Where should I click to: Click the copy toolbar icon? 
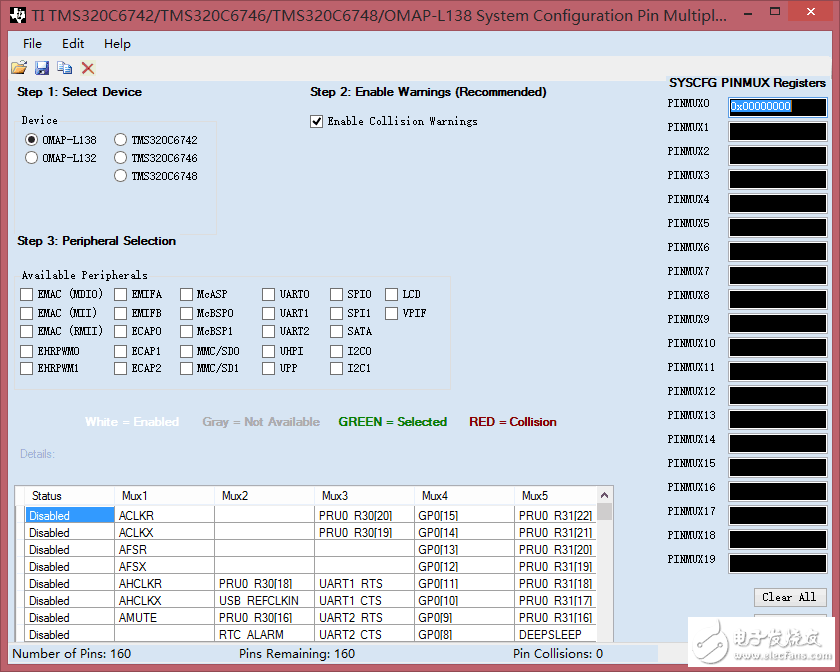click(x=65, y=68)
